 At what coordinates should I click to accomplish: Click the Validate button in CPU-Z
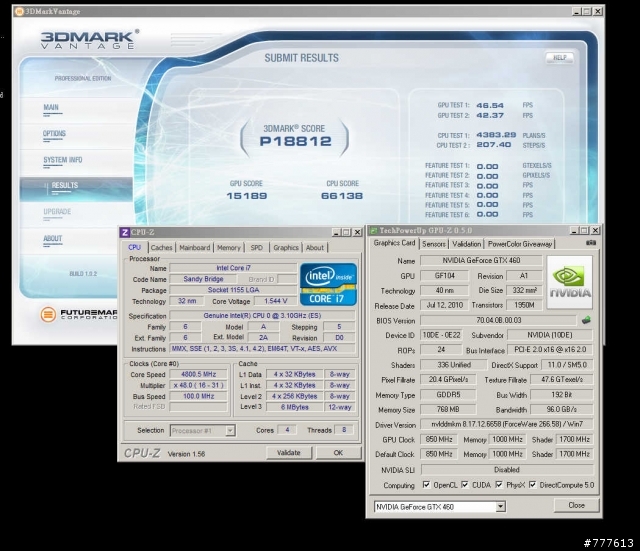point(289,453)
